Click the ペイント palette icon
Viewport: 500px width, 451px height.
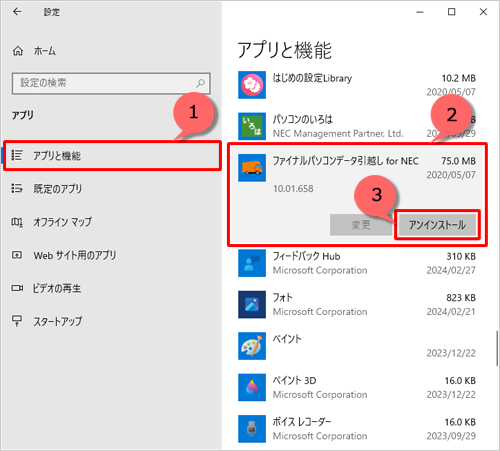coord(252,346)
